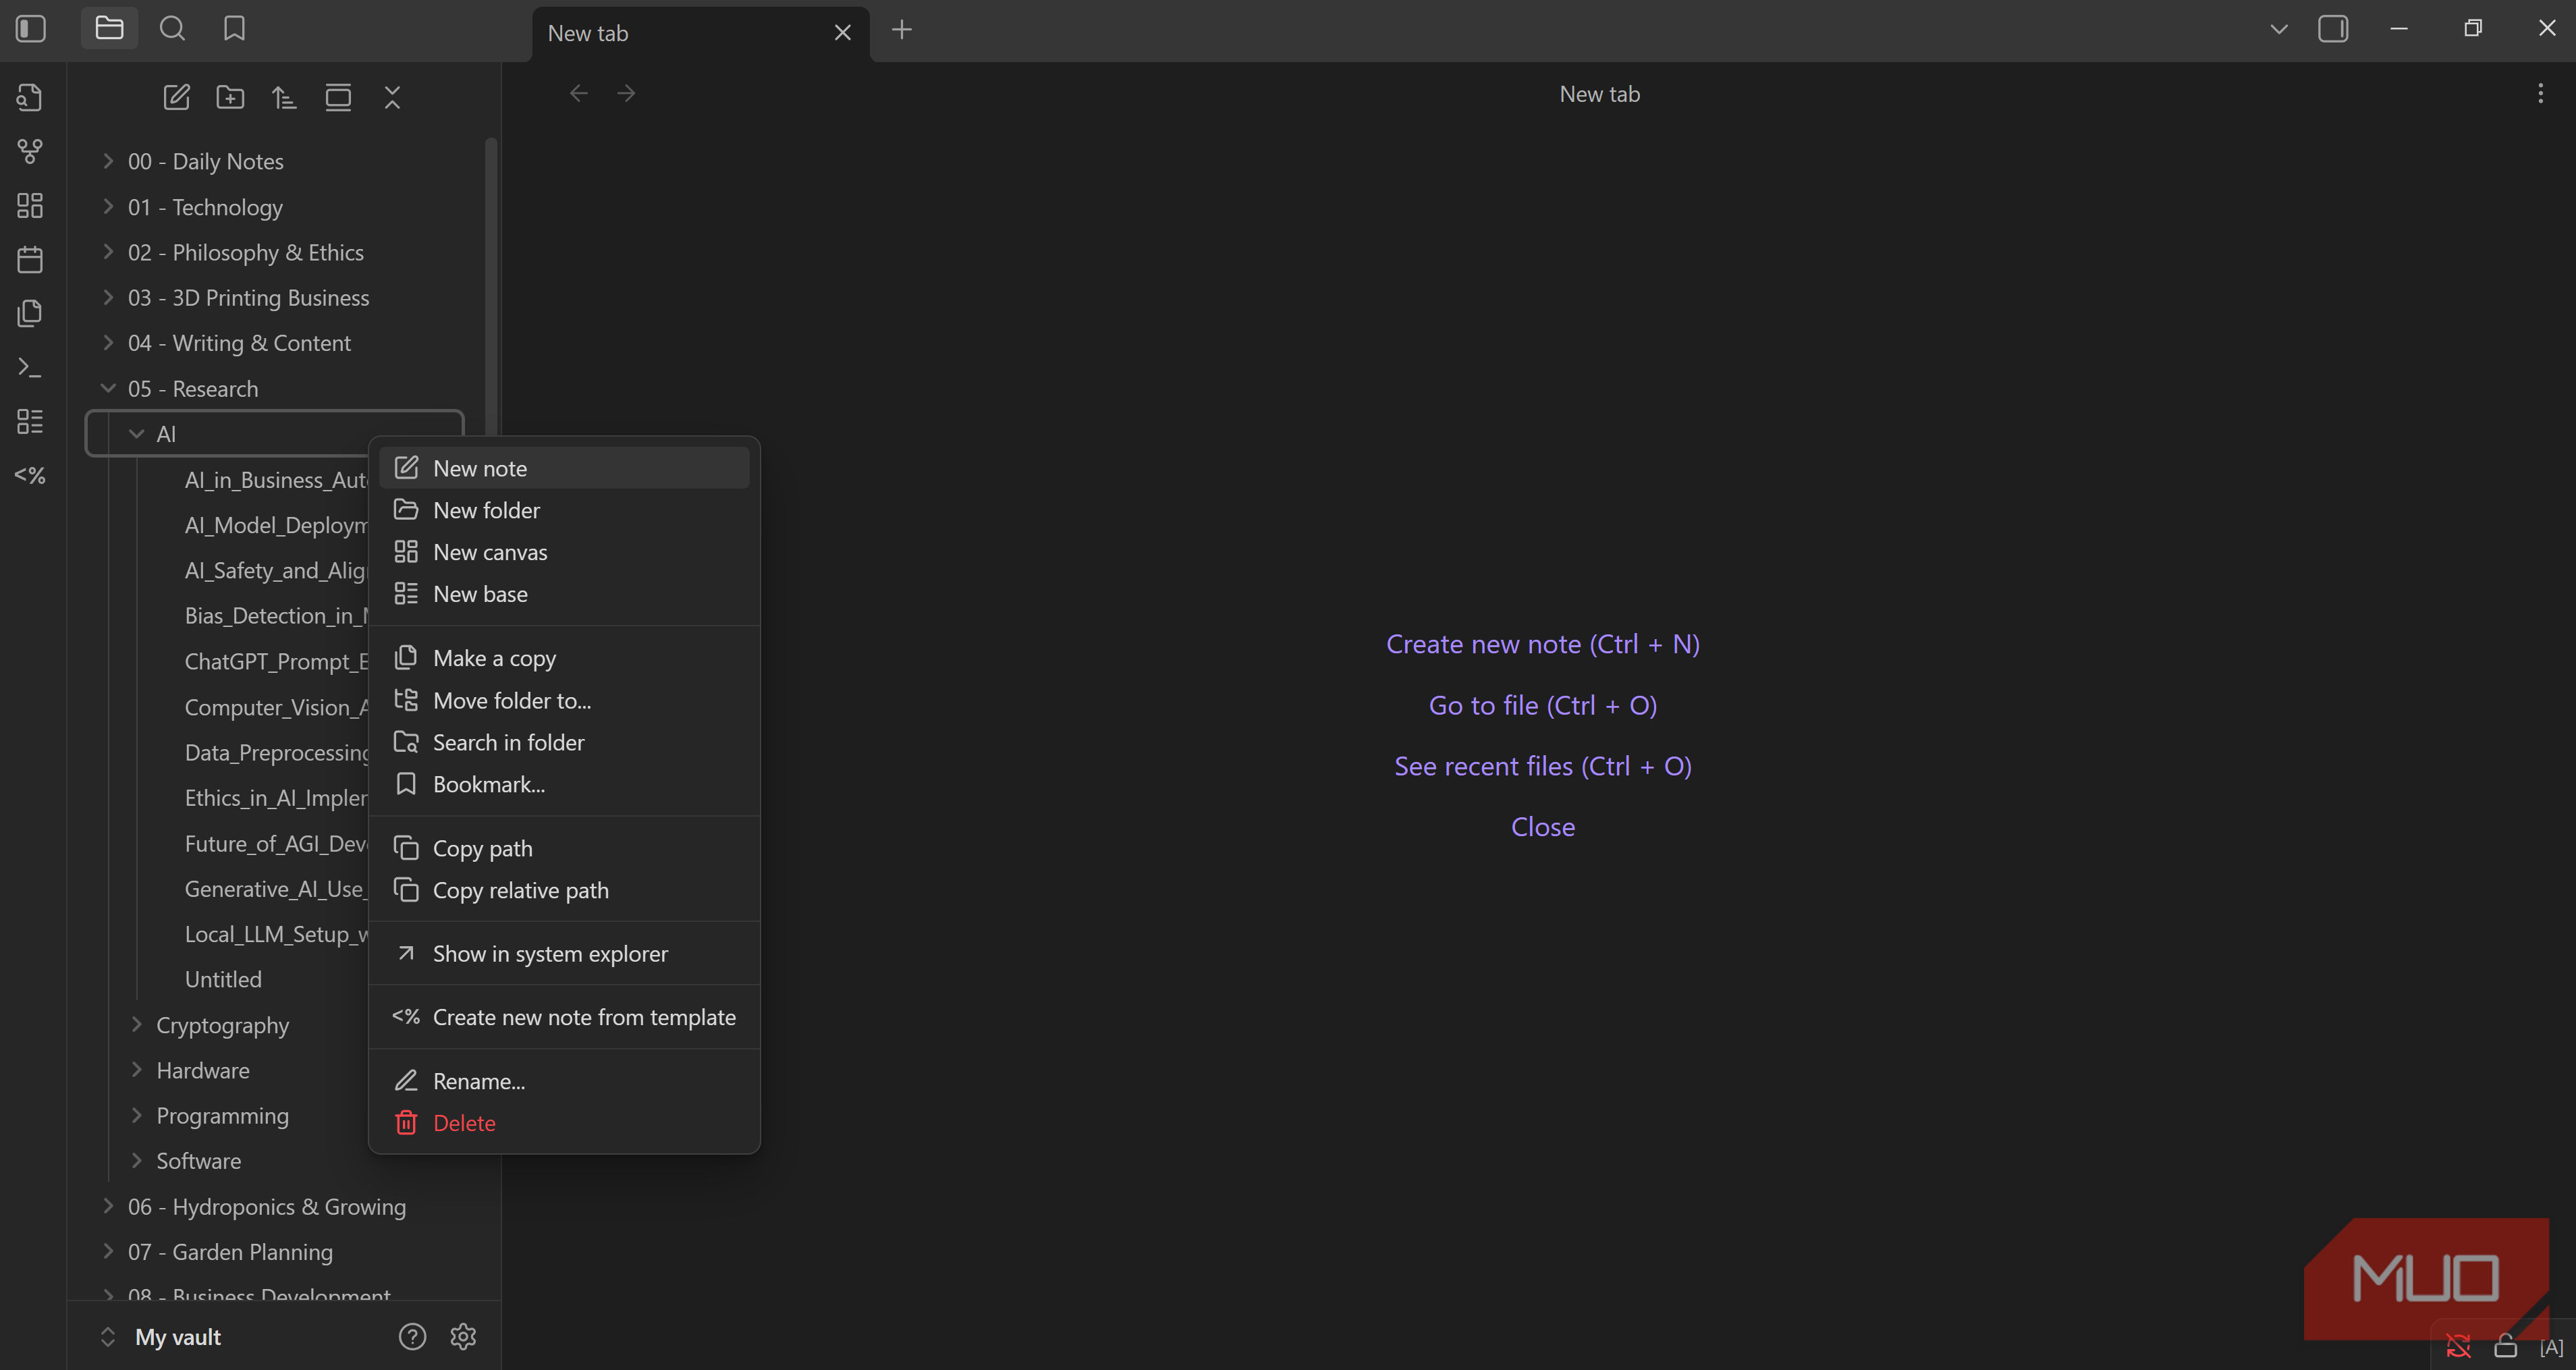Image resolution: width=2576 pixels, height=1370 pixels.
Task: Expand the 02 - Philosophy & Ethics folder
Action: [x=108, y=252]
